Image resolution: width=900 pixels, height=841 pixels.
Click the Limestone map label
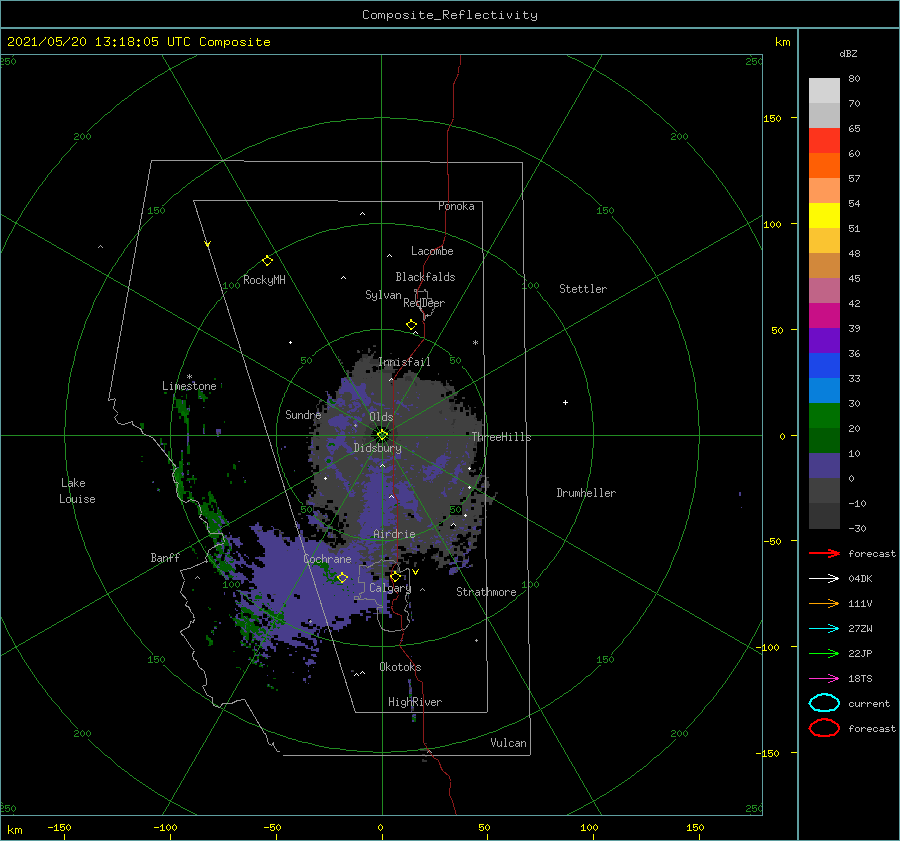[189, 386]
